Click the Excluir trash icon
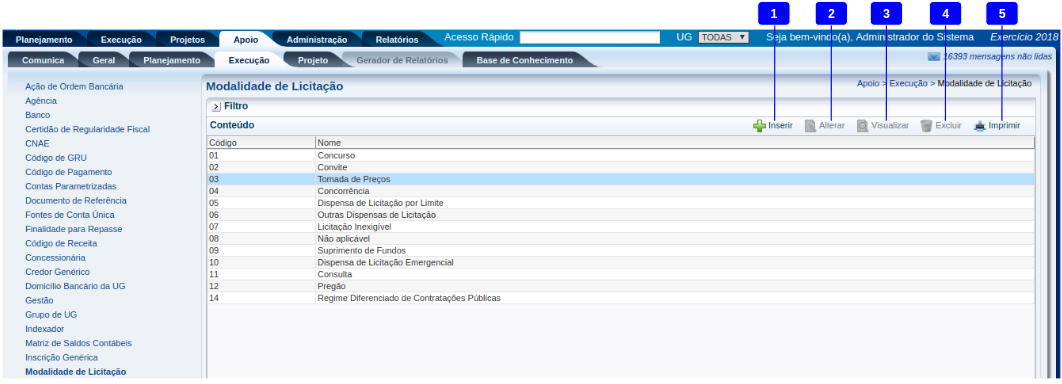 (926, 126)
